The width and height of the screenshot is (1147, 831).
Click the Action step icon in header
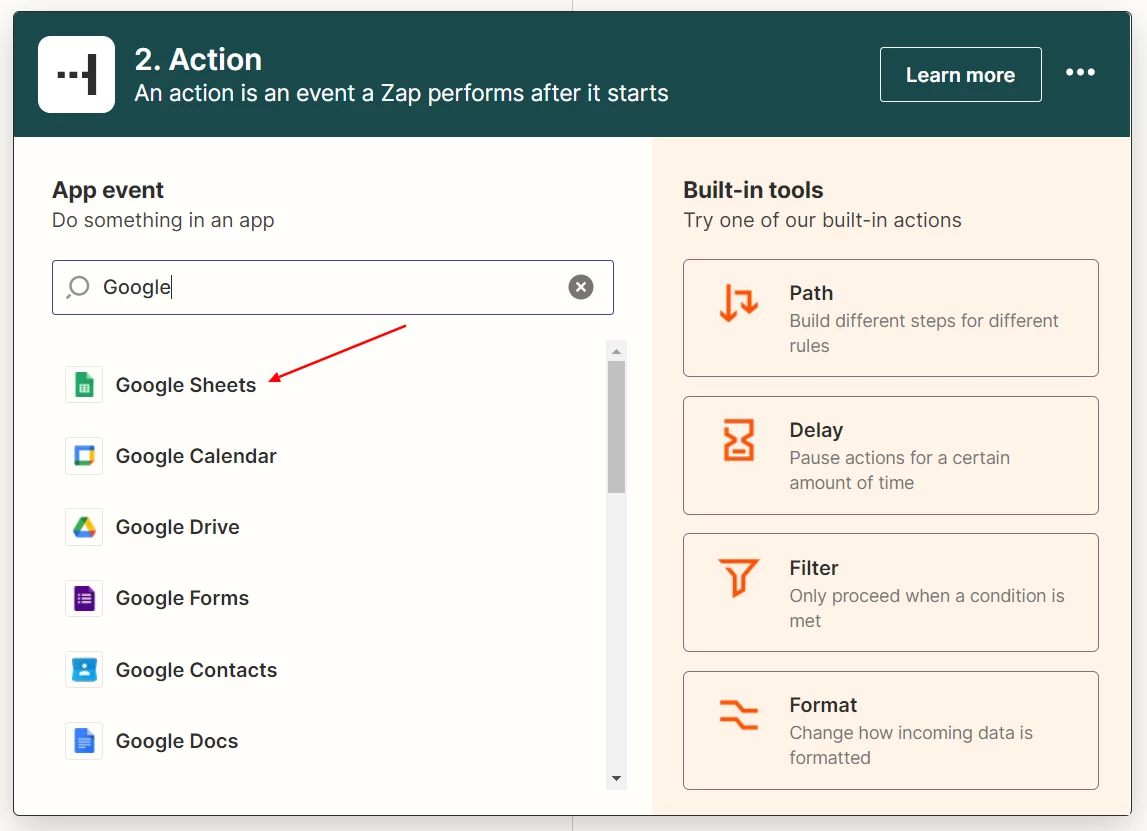(76, 75)
